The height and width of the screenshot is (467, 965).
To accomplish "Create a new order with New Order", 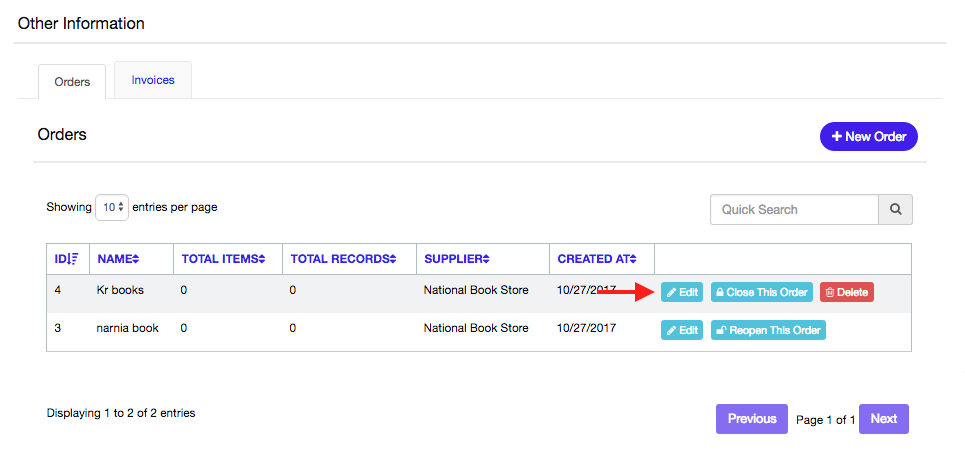I will click(x=868, y=137).
